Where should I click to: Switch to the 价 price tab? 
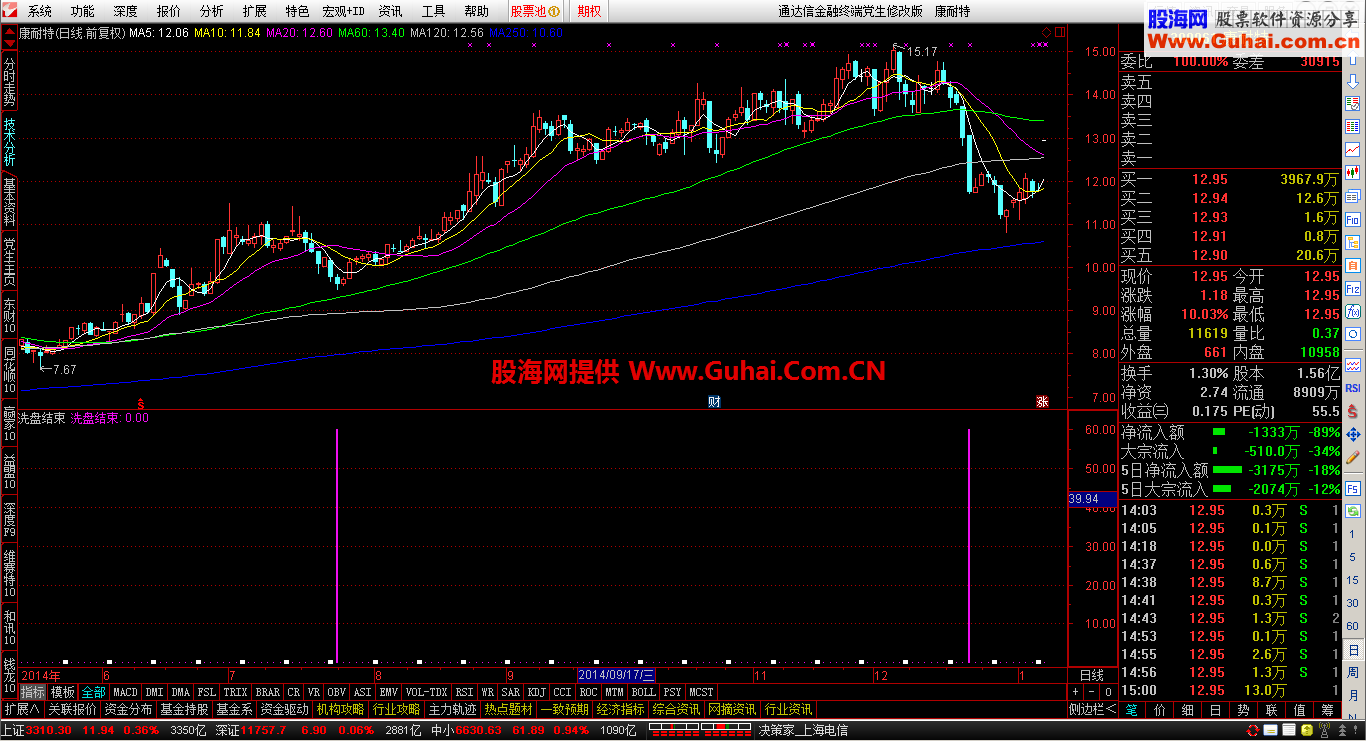pos(1160,709)
